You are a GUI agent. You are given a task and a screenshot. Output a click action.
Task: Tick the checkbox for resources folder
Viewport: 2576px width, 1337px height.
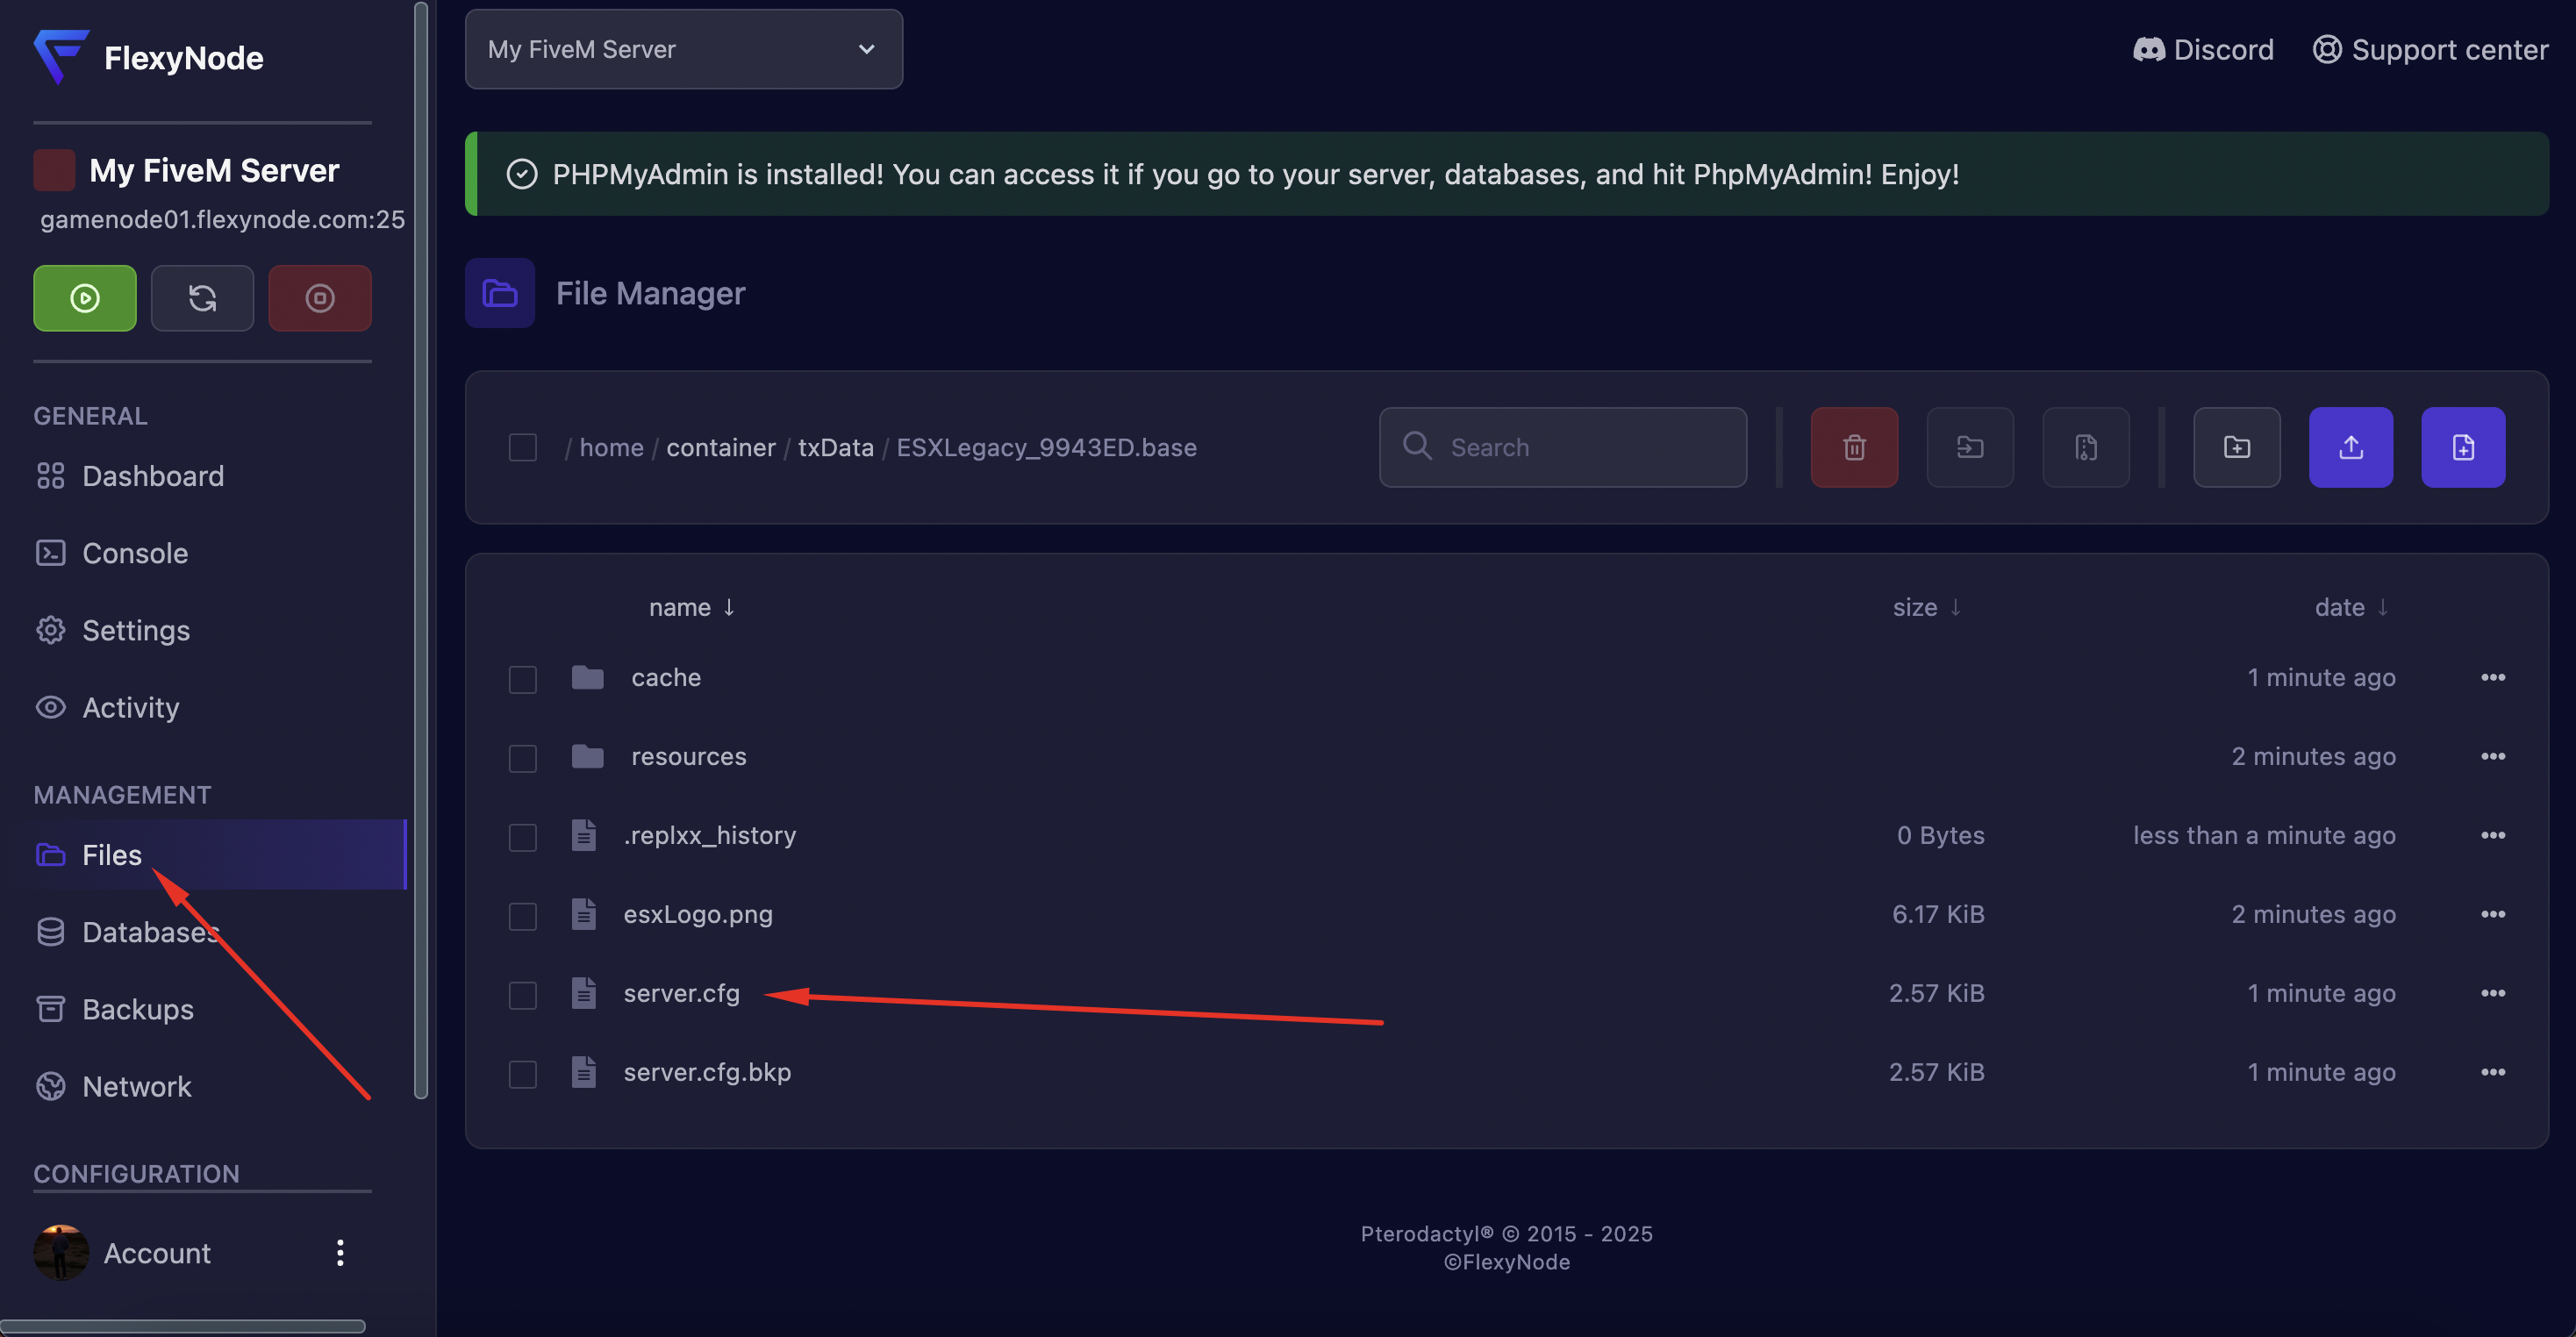coord(522,758)
